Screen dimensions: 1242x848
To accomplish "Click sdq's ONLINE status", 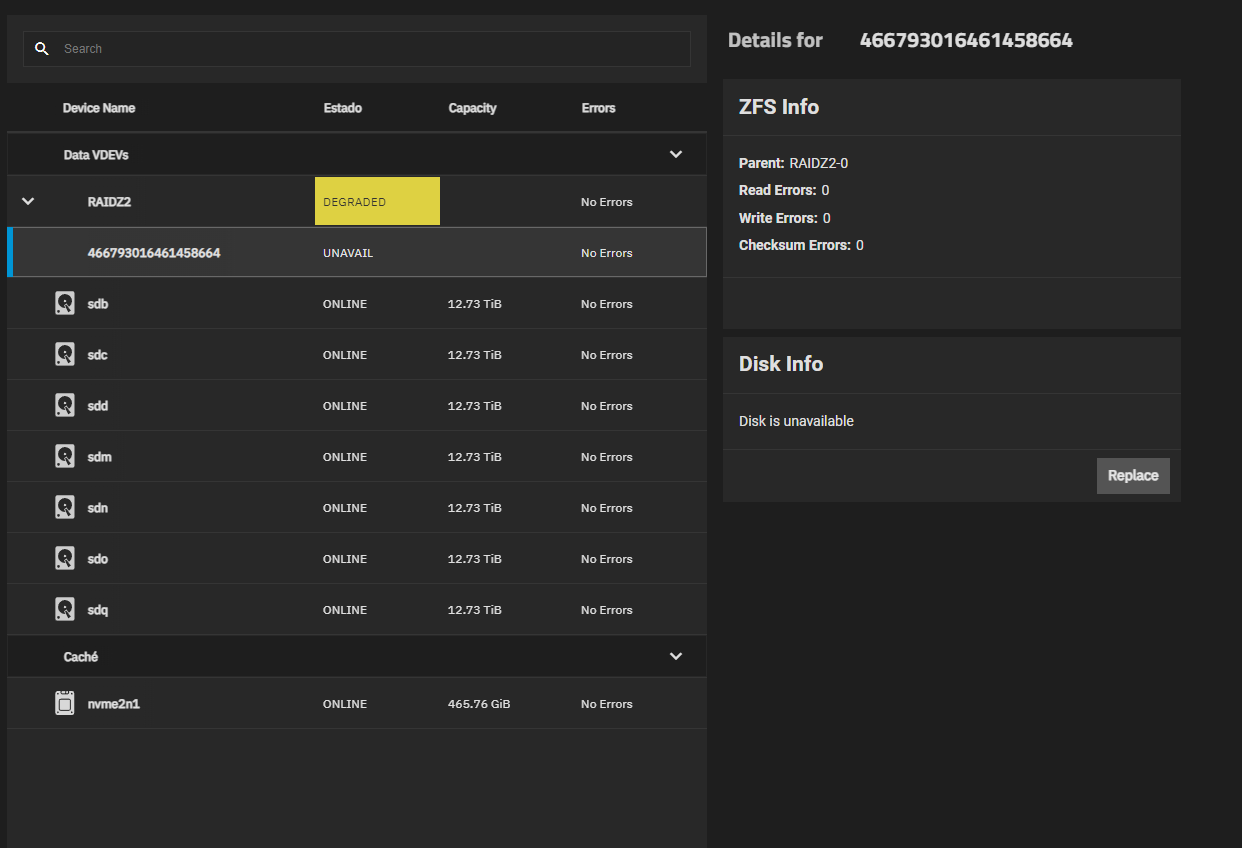I will click(x=345, y=610).
